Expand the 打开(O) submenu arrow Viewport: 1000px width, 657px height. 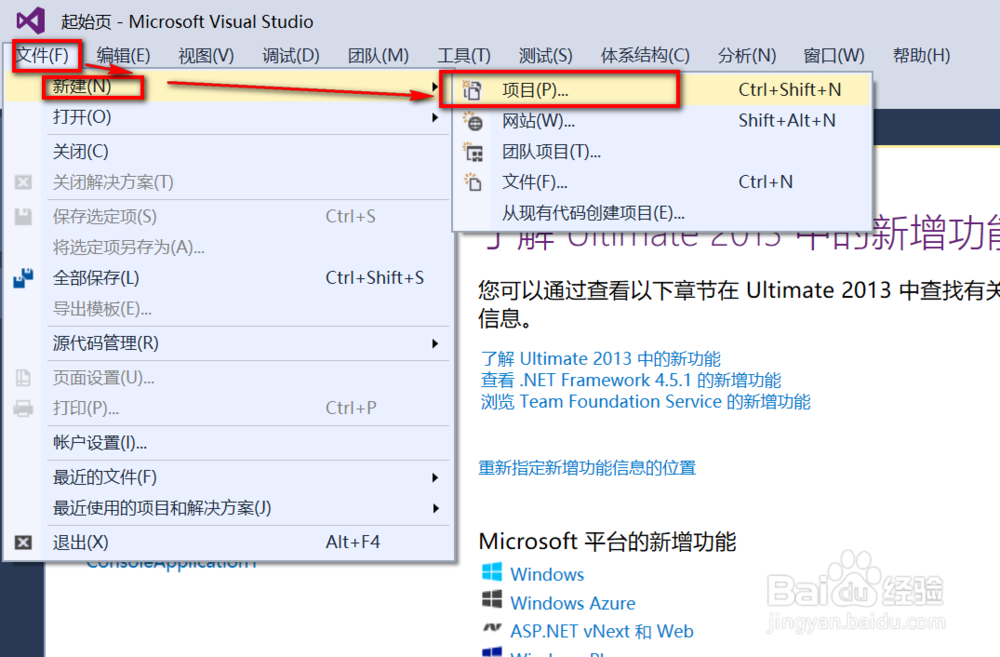tap(435, 117)
